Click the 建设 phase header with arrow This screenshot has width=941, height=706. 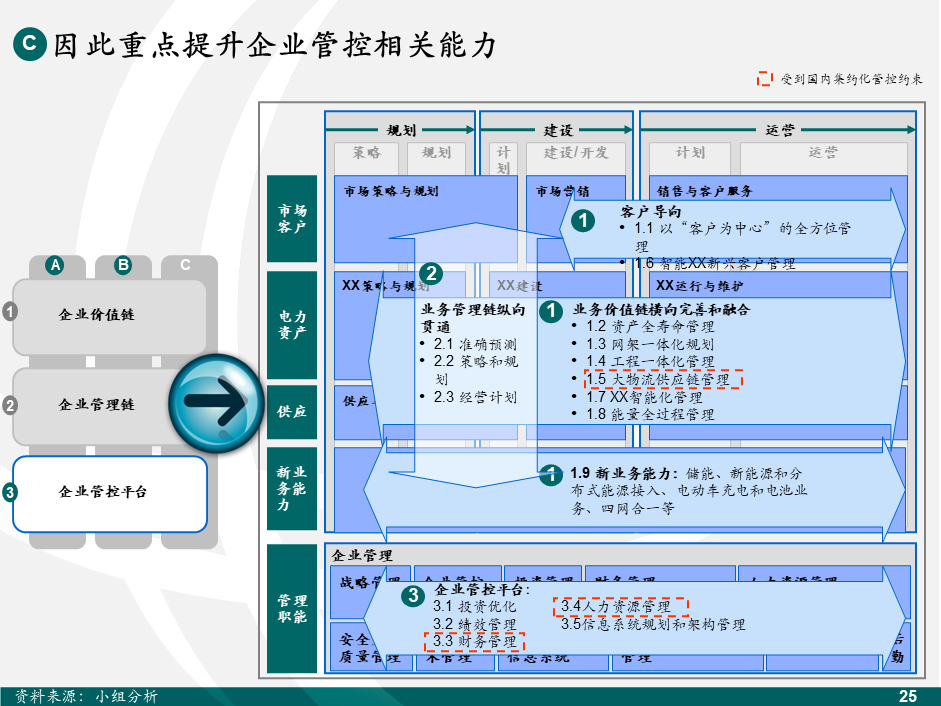(x=558, y=130)
